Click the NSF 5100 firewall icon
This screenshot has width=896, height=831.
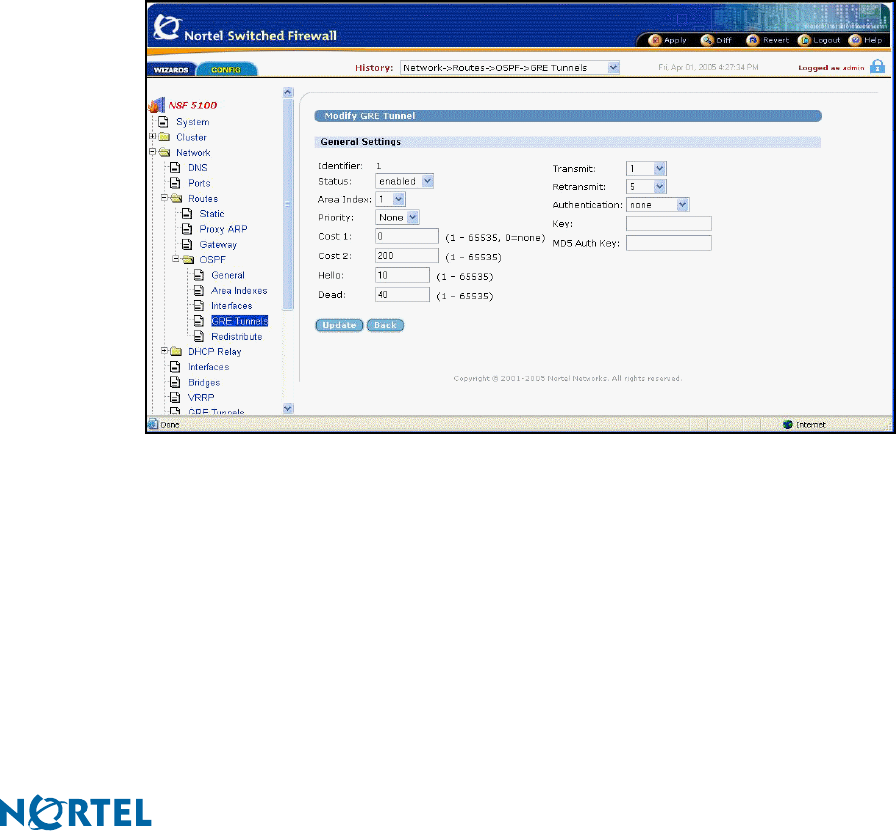(x=157, y=105)
